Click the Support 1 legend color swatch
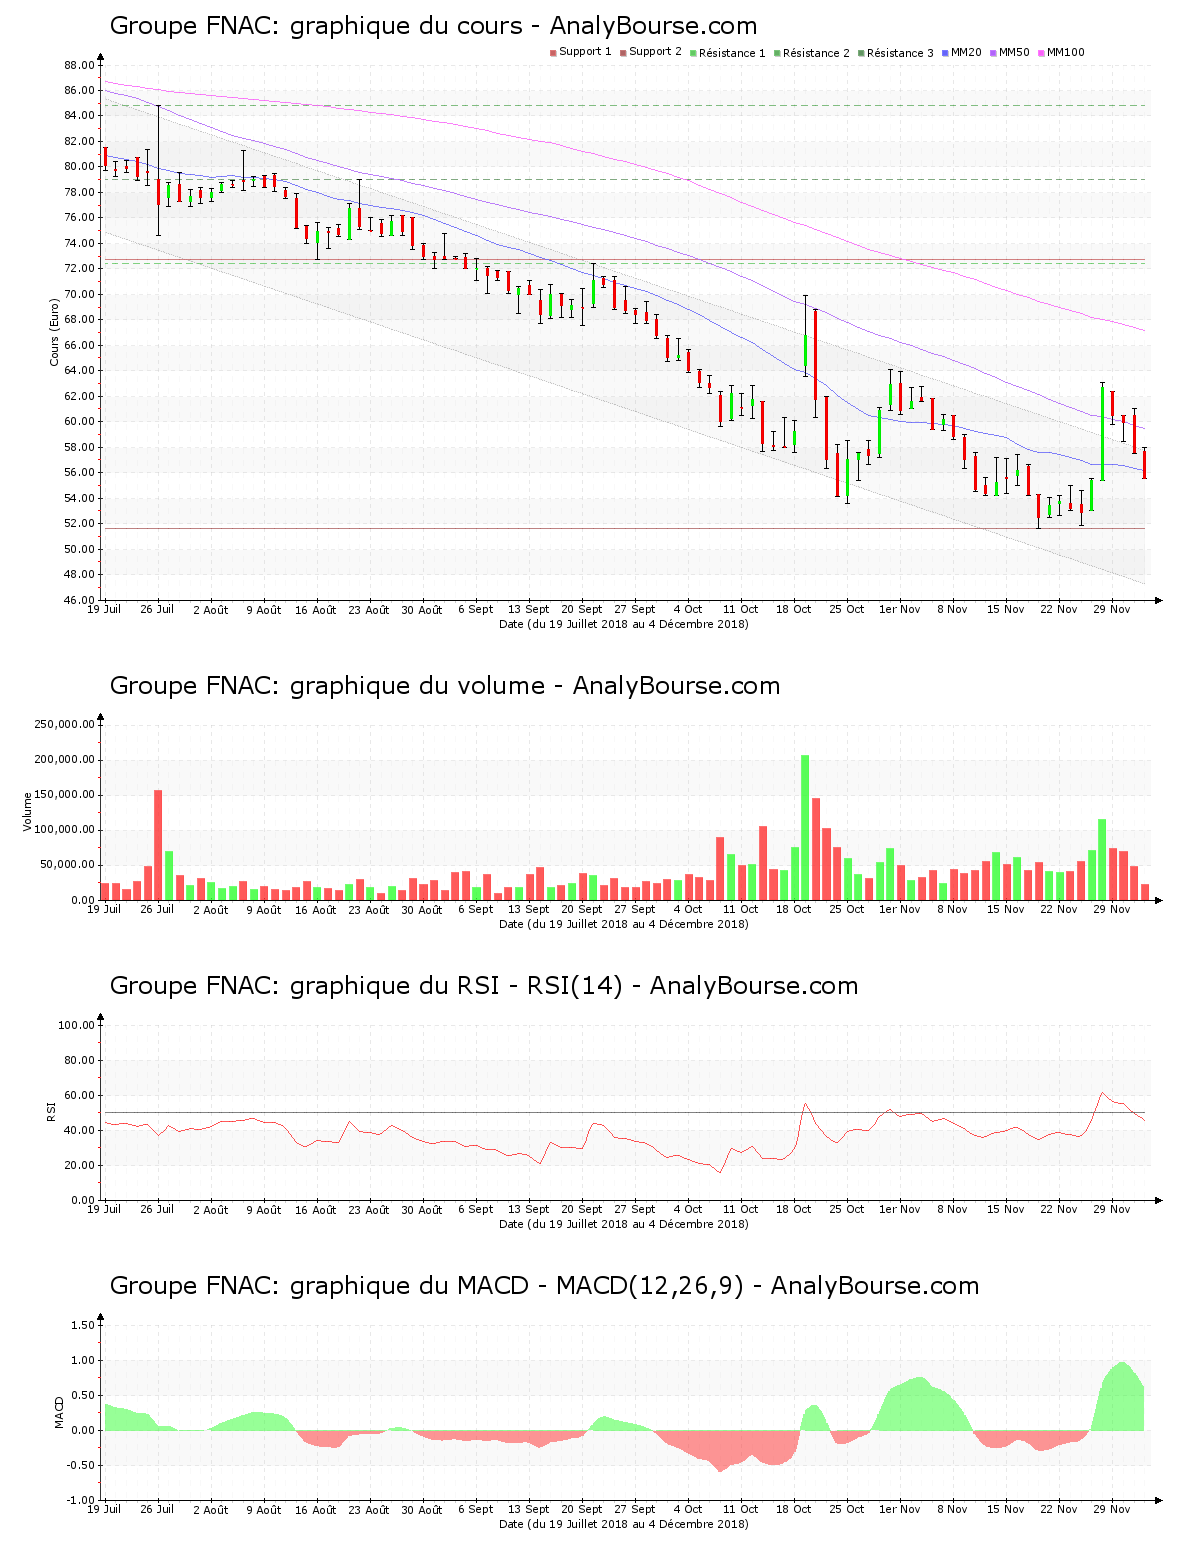 pos(553,53)
